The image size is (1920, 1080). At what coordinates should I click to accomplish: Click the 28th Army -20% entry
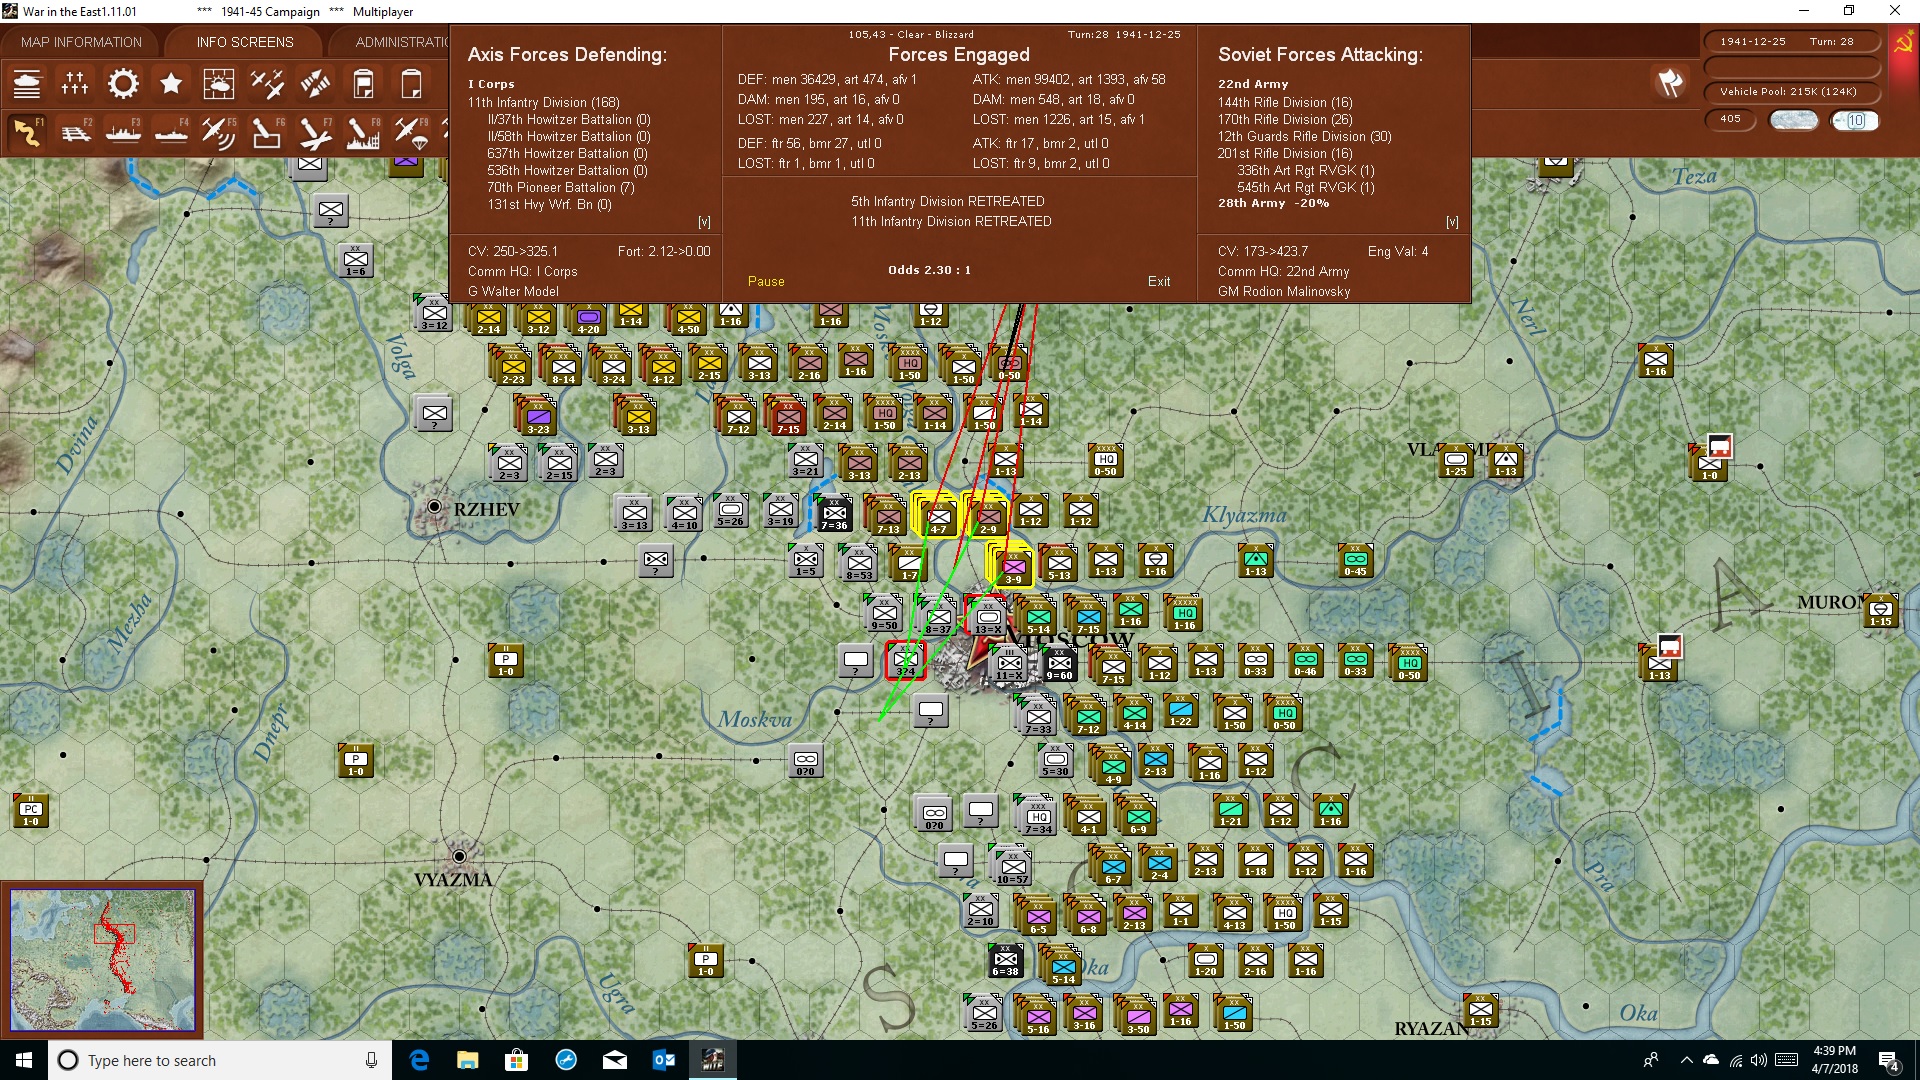point(1273,203)
